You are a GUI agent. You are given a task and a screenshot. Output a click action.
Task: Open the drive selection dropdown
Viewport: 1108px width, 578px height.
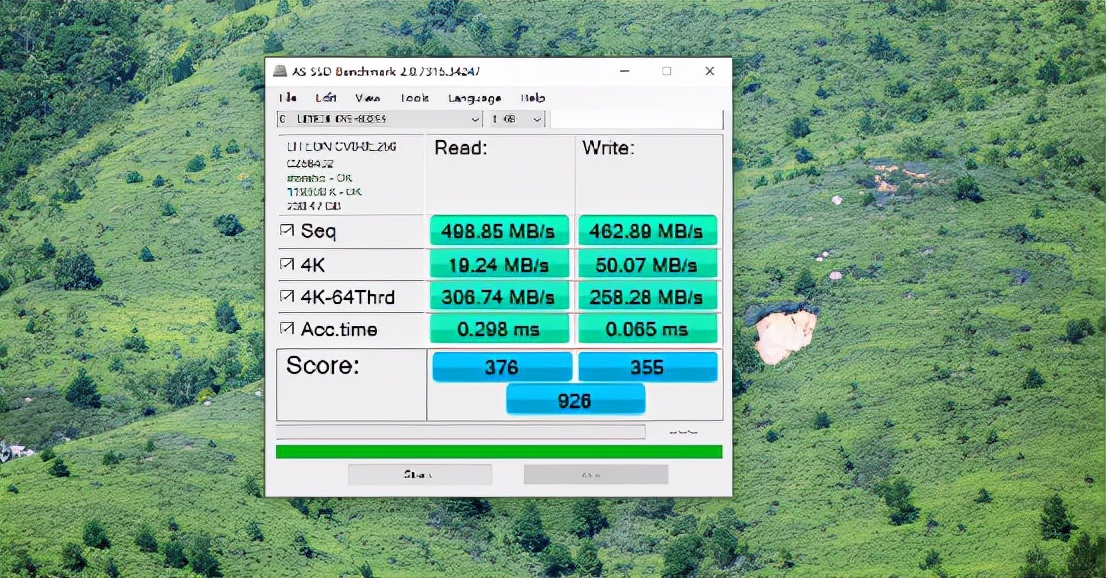[477, 119]
